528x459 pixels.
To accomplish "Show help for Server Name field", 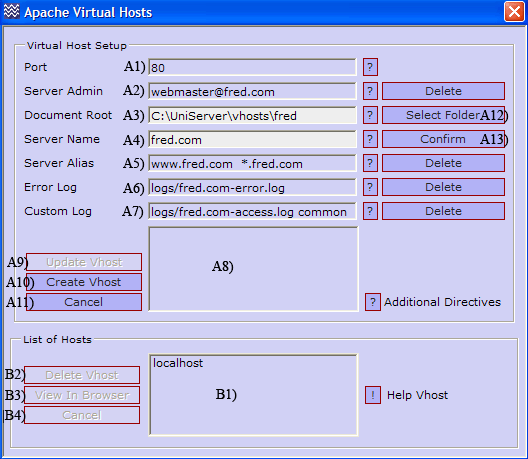I will pyautogui.click(x=370, y=139).
